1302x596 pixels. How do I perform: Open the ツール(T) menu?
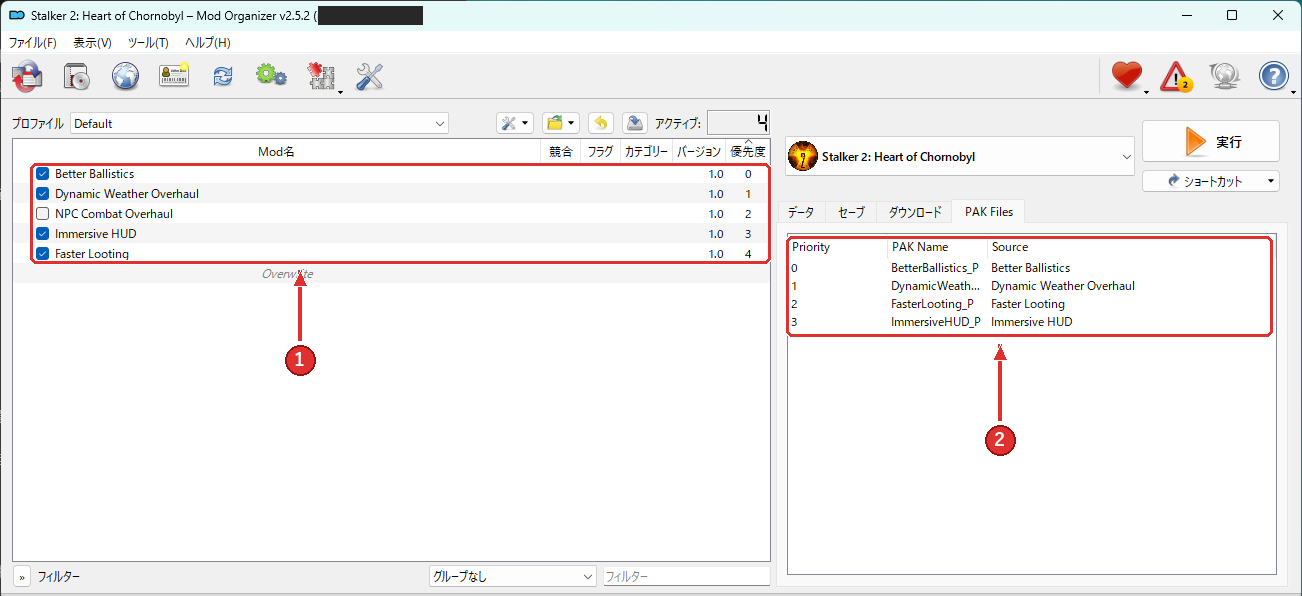pos(148,43)
